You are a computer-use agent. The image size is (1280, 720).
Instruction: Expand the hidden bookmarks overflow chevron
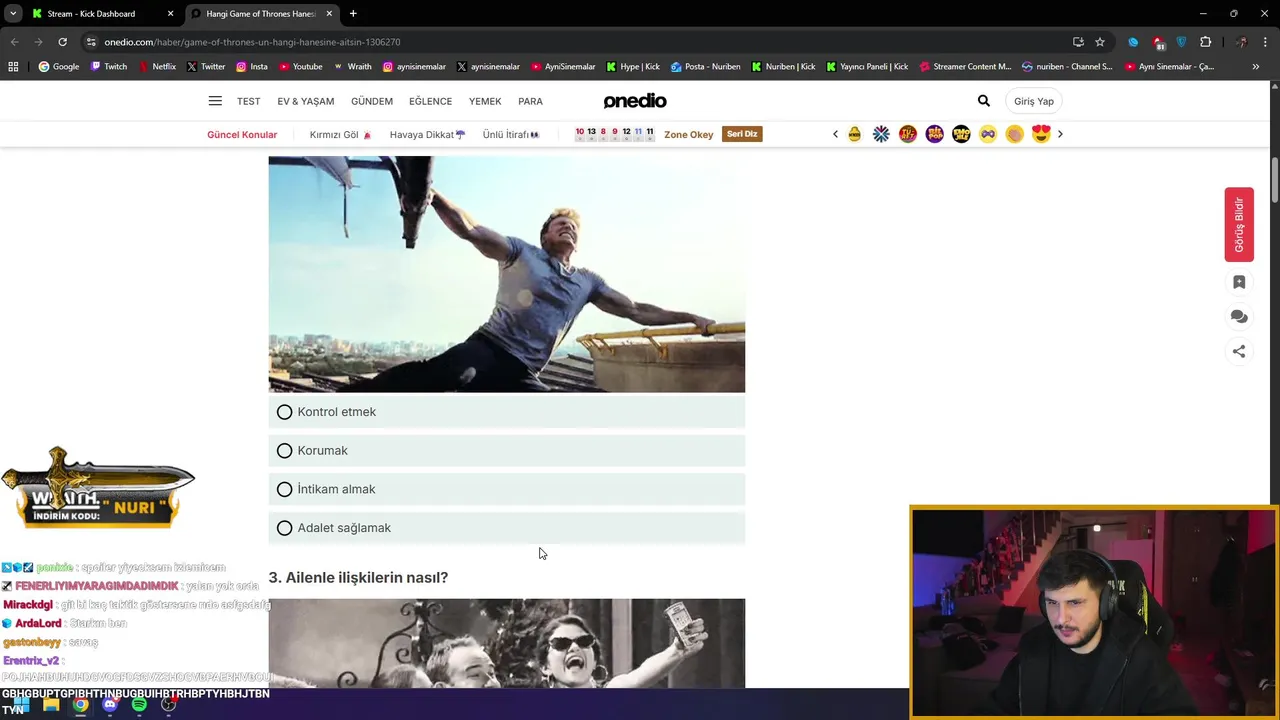pyautogui.click(x=1256, y=67)
